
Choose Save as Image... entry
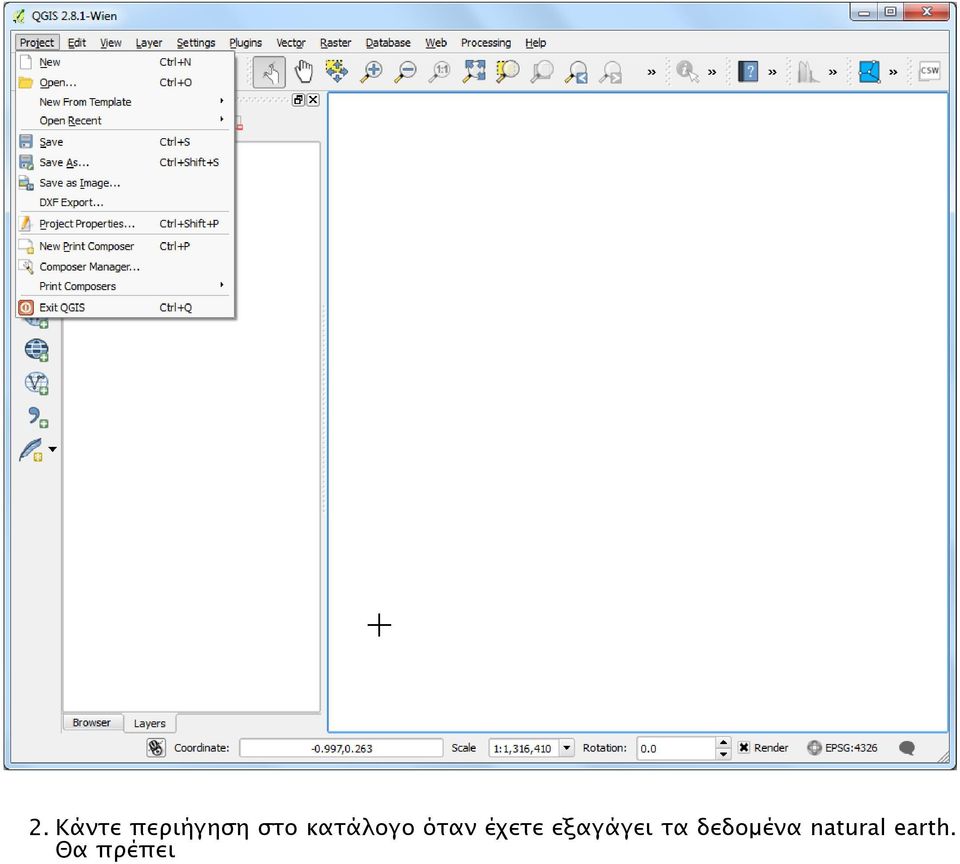pyautogui.click(x=125, y=182)
